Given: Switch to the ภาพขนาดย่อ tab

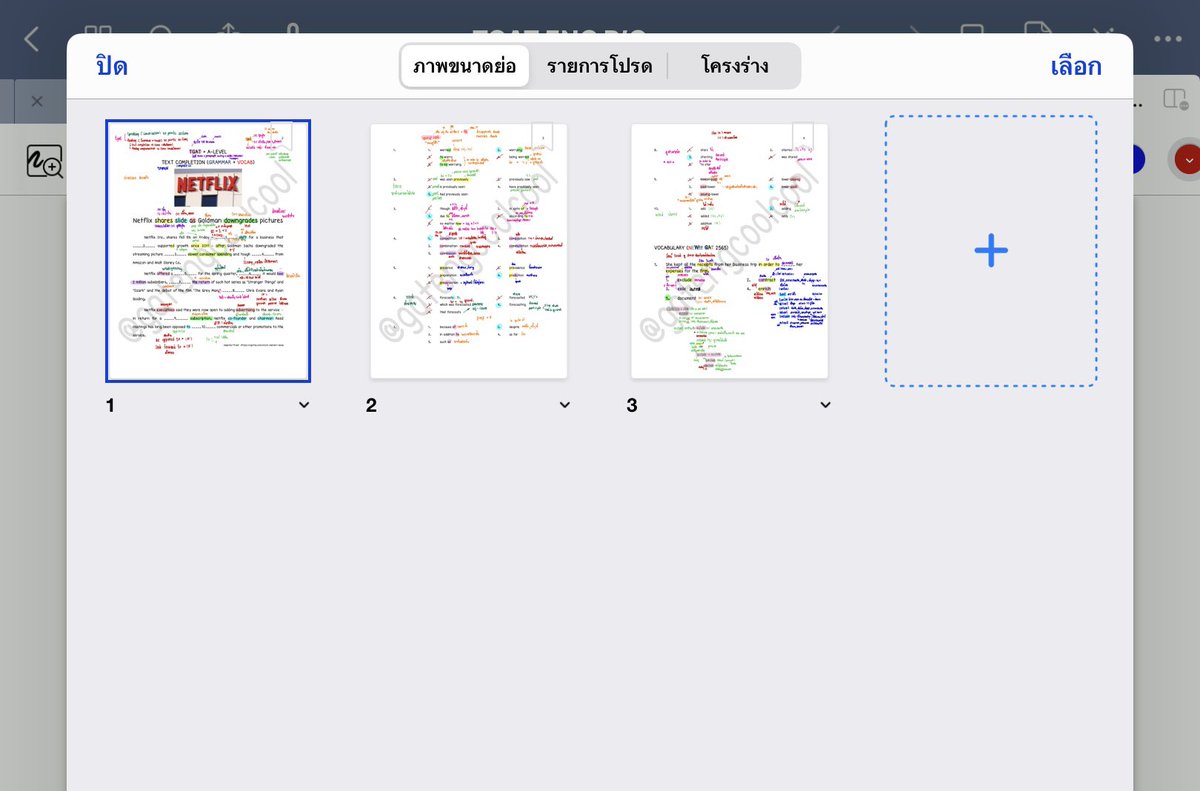Looking at the screenshot, I should point(465,67).
